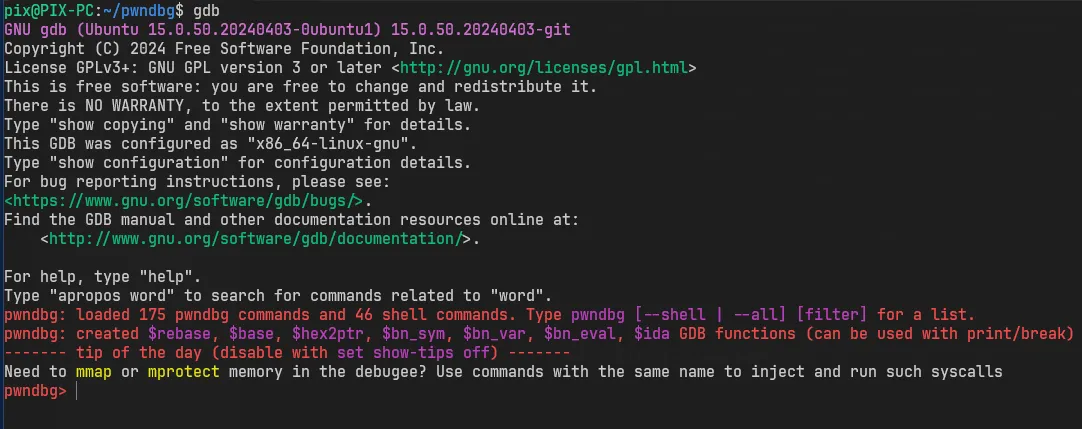Click the purple 'pwndbg' command word in loaded message

point(598,315)
